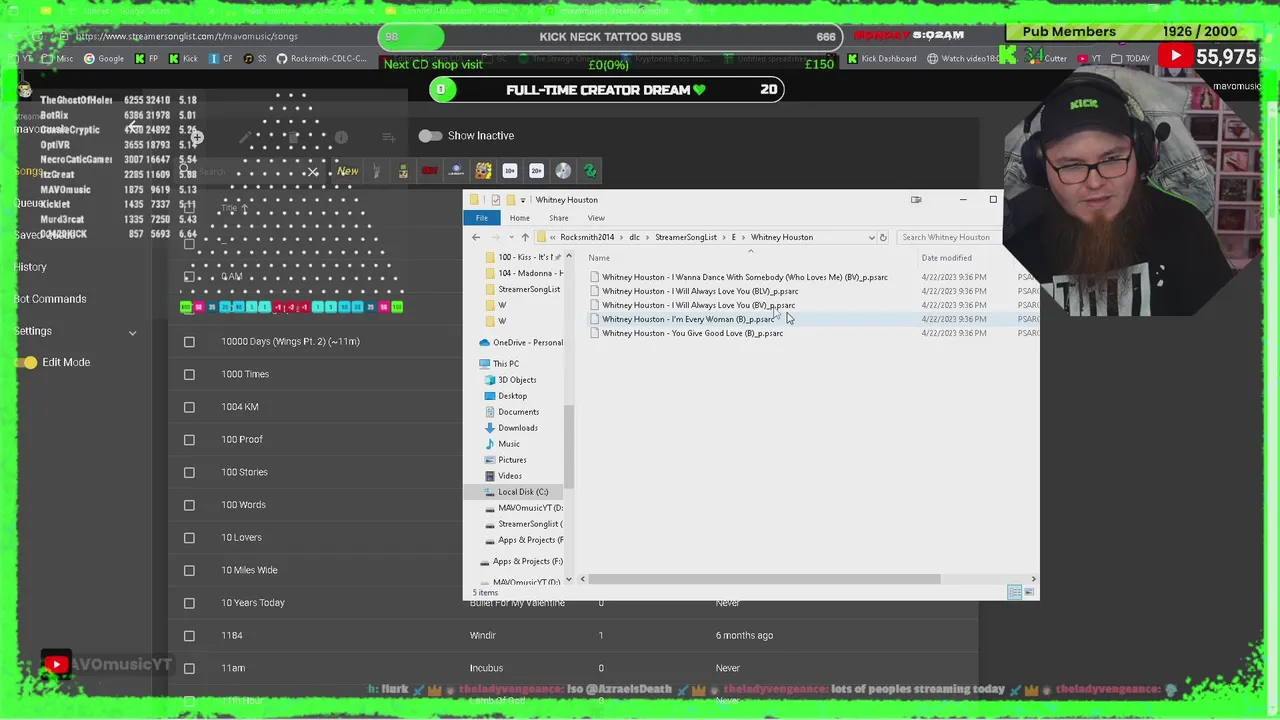Select the cartoon face filter icon

tap(483, 171)
